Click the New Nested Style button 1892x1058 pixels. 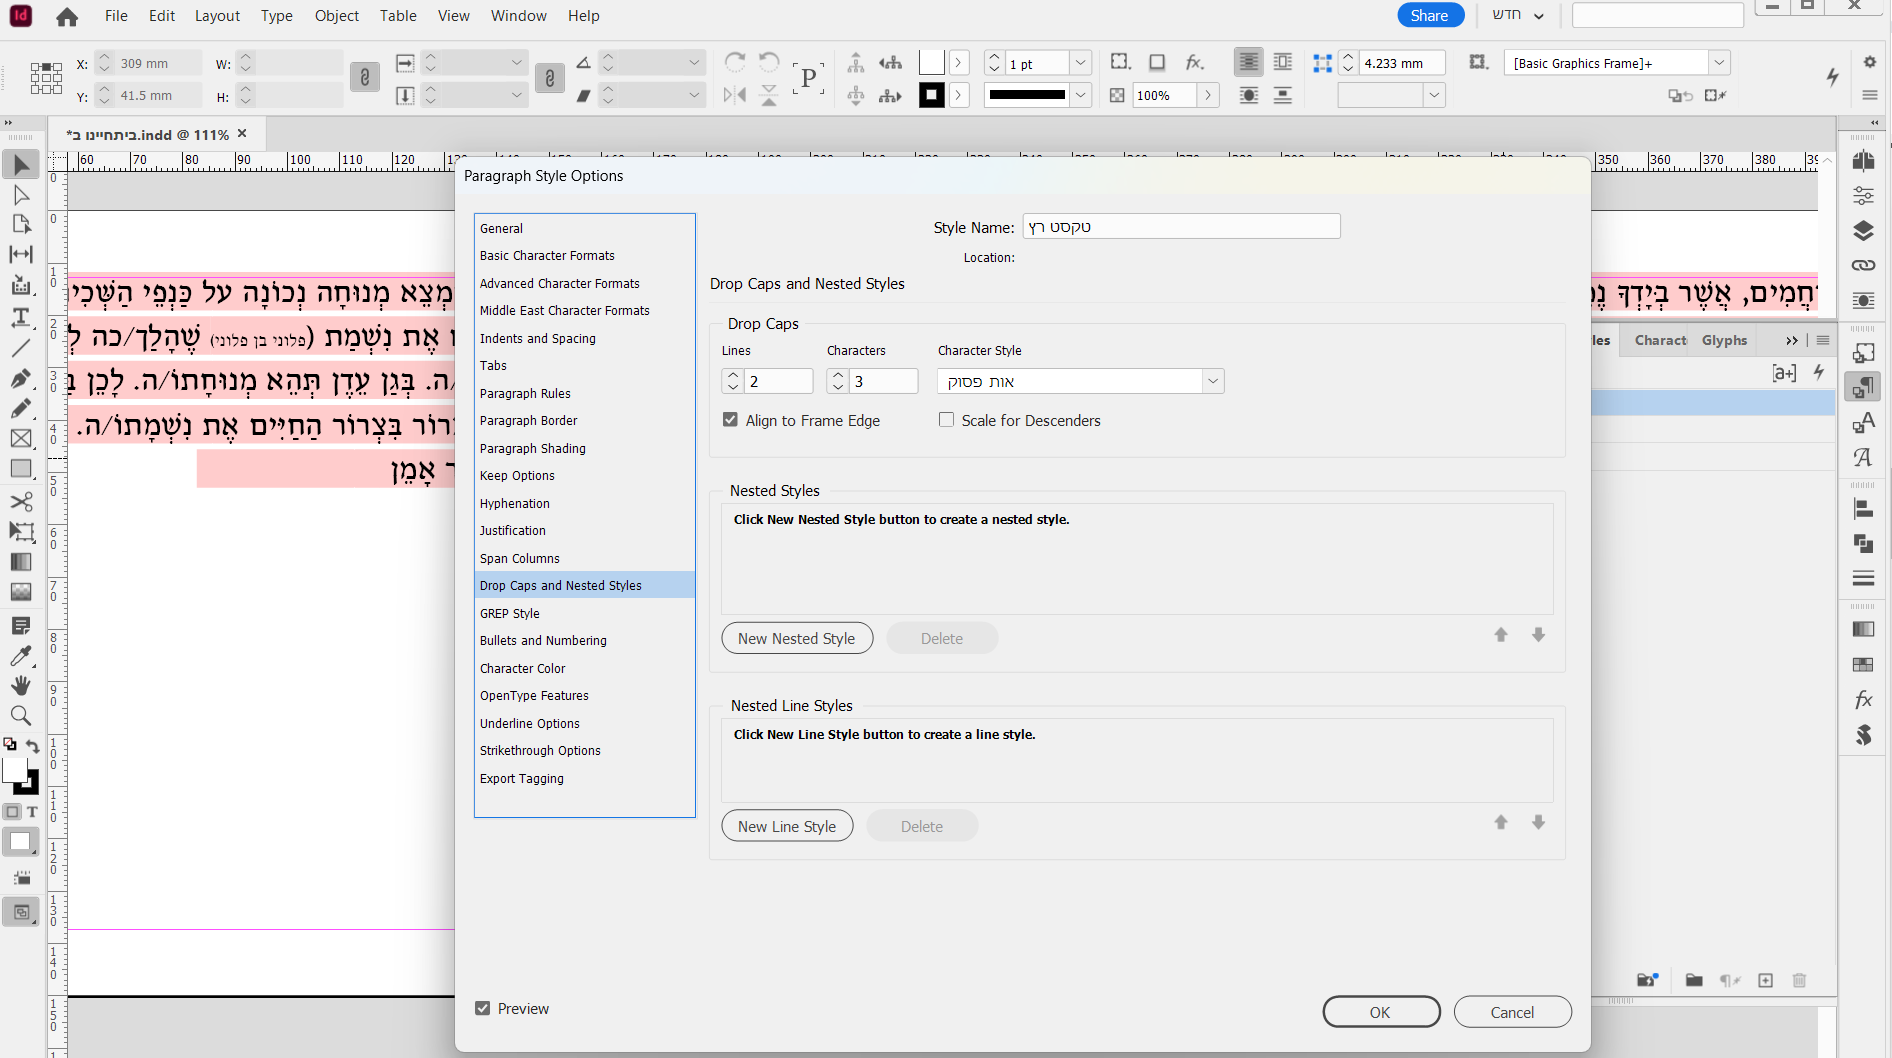[x=796, y=638]
